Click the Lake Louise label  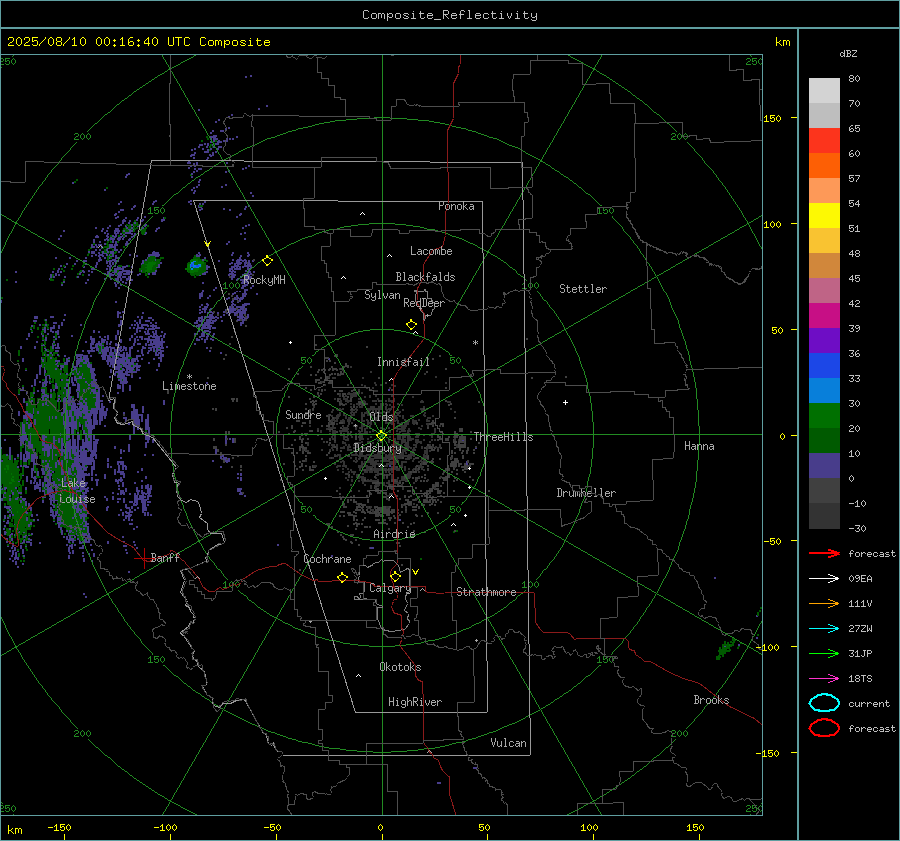[x=77, y=491]
